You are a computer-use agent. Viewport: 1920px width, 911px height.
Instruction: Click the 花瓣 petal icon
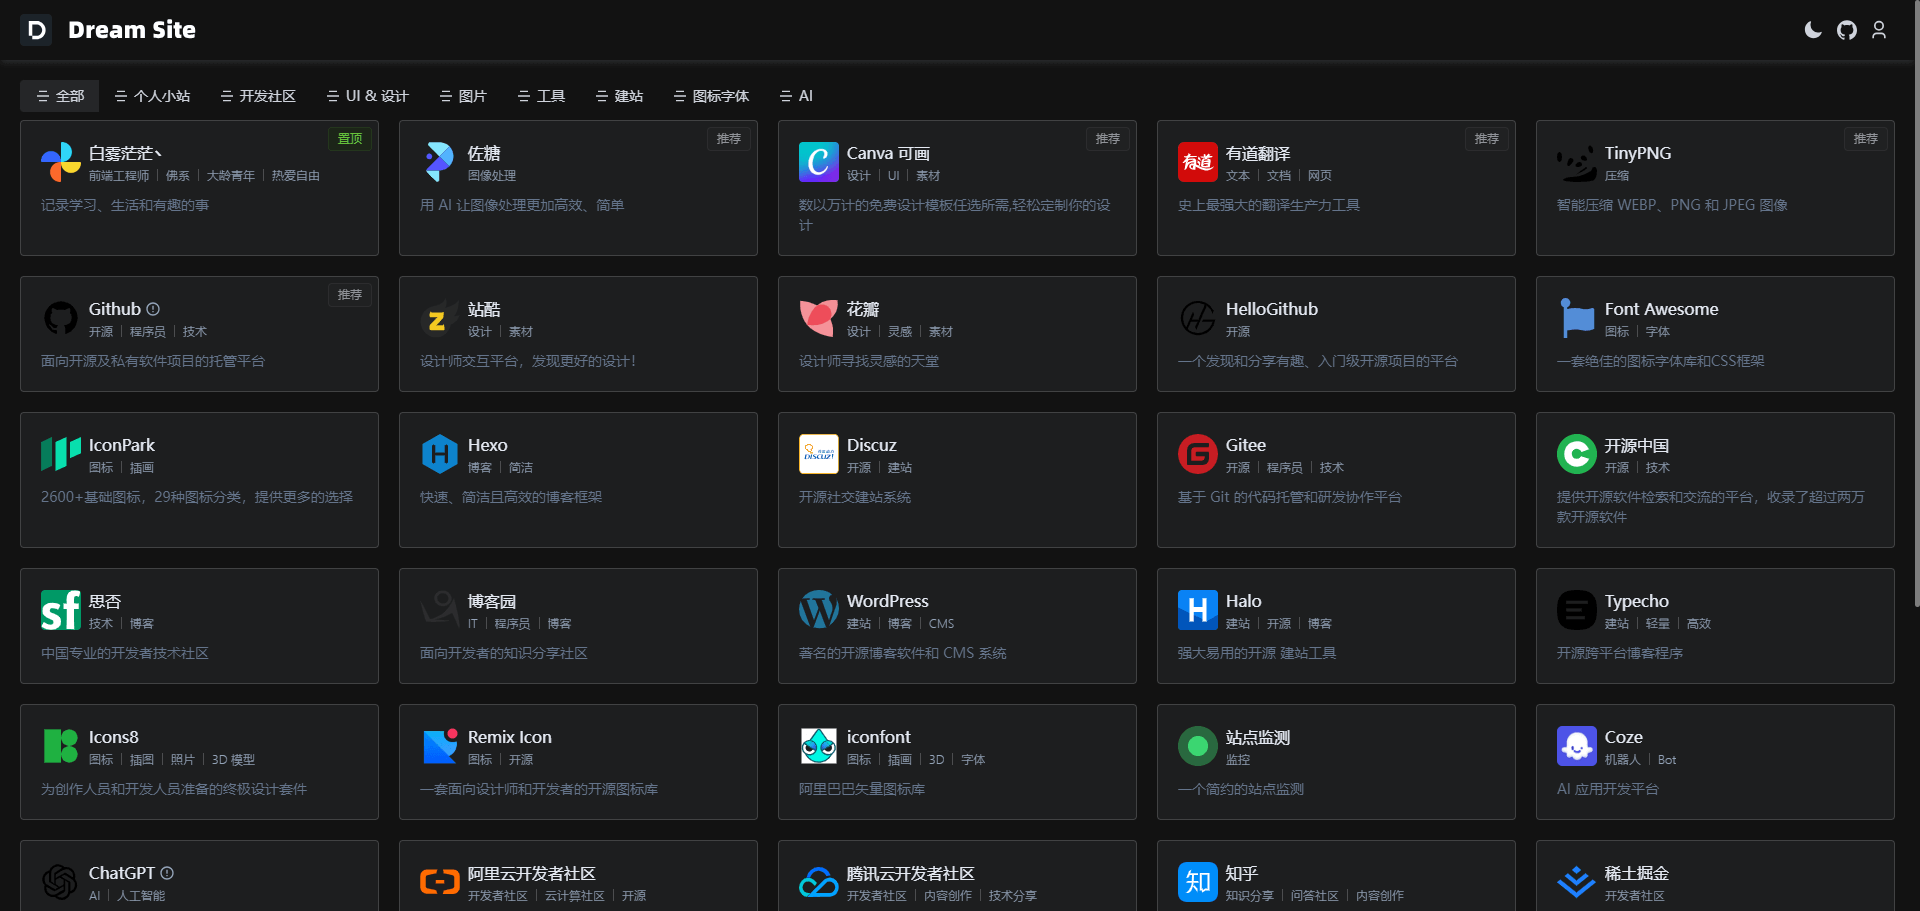(x=819, y=318)
